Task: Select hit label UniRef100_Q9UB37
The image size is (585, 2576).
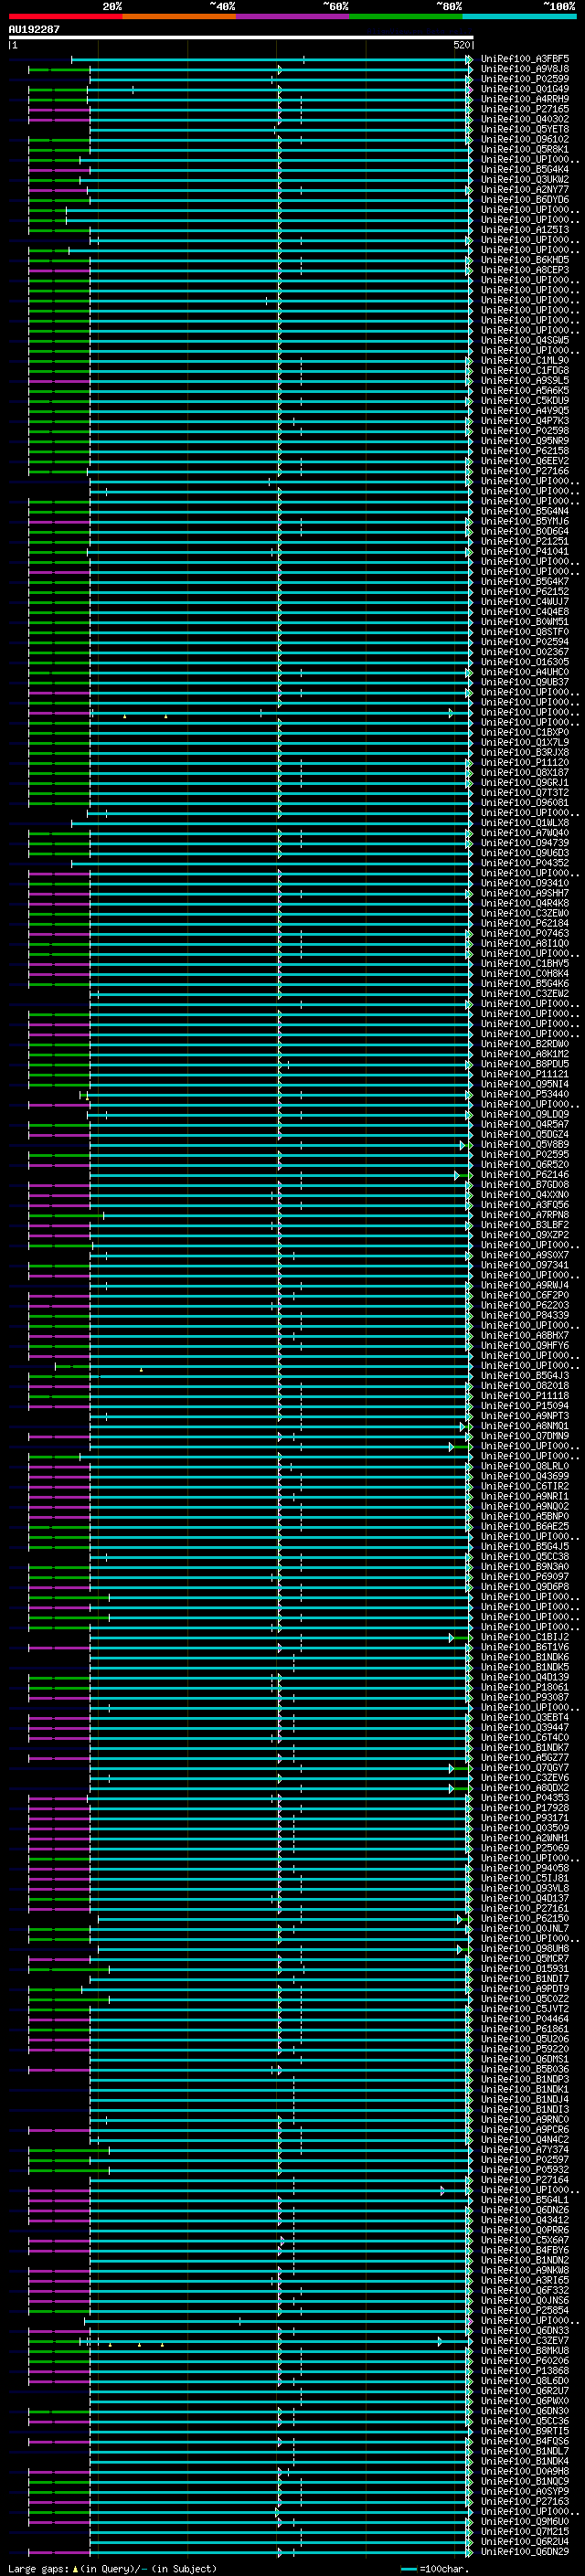Action: tap(525, 682)
